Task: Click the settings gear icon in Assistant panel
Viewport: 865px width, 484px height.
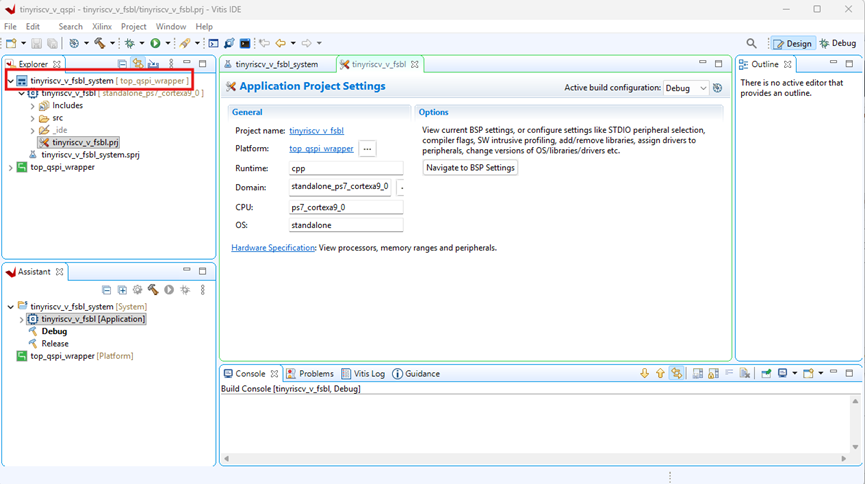Action: [138, 290]
